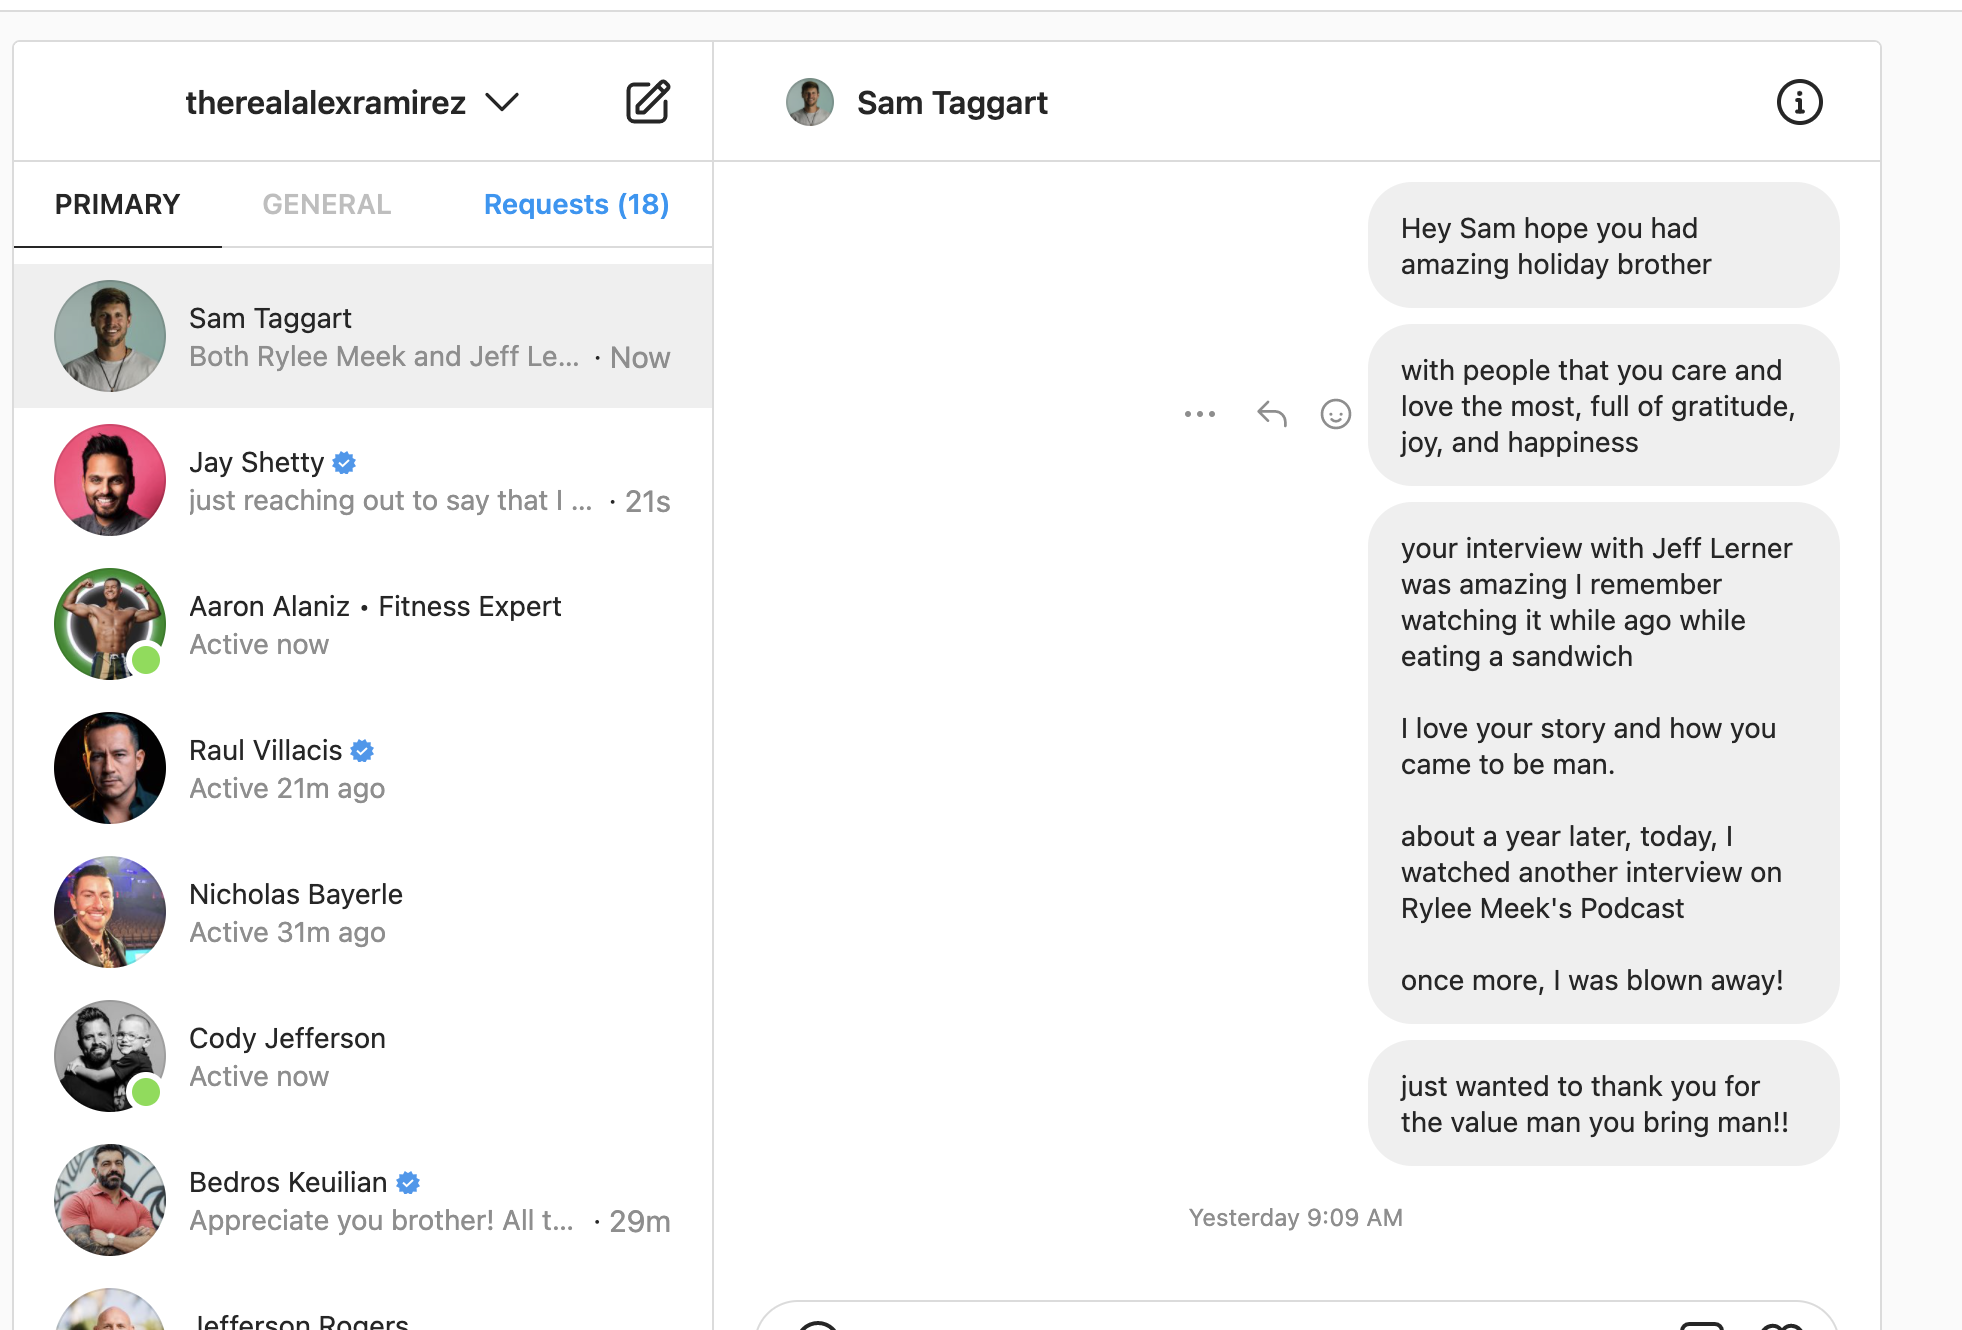Click Sam Taggart name in chat header

[x=952, y=102]
